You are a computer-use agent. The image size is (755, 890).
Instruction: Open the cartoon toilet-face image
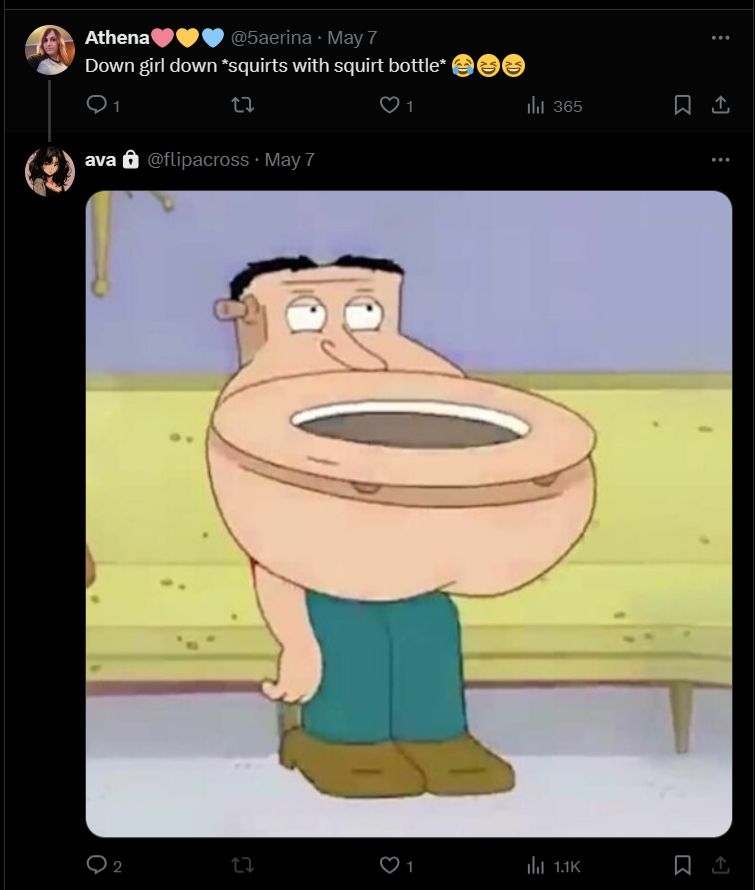(x=409, y=514)
